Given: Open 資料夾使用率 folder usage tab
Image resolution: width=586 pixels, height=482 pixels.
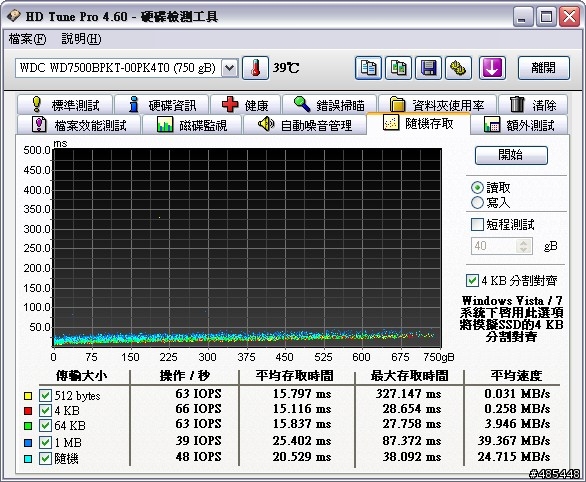Looking at the screenshot, I should (x=437, y=105).
